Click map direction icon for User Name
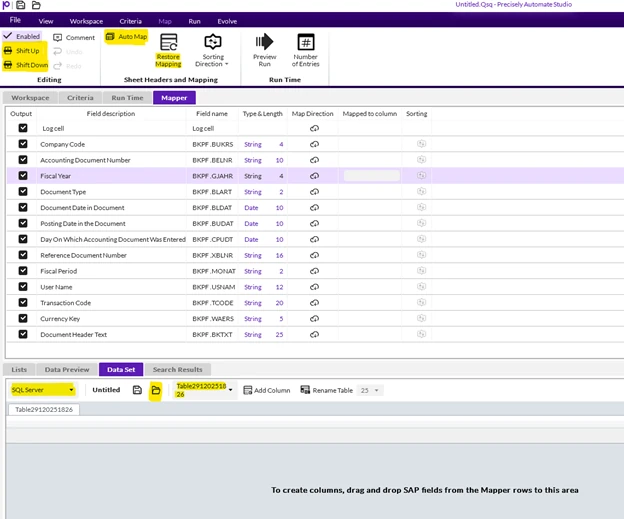 314,287
